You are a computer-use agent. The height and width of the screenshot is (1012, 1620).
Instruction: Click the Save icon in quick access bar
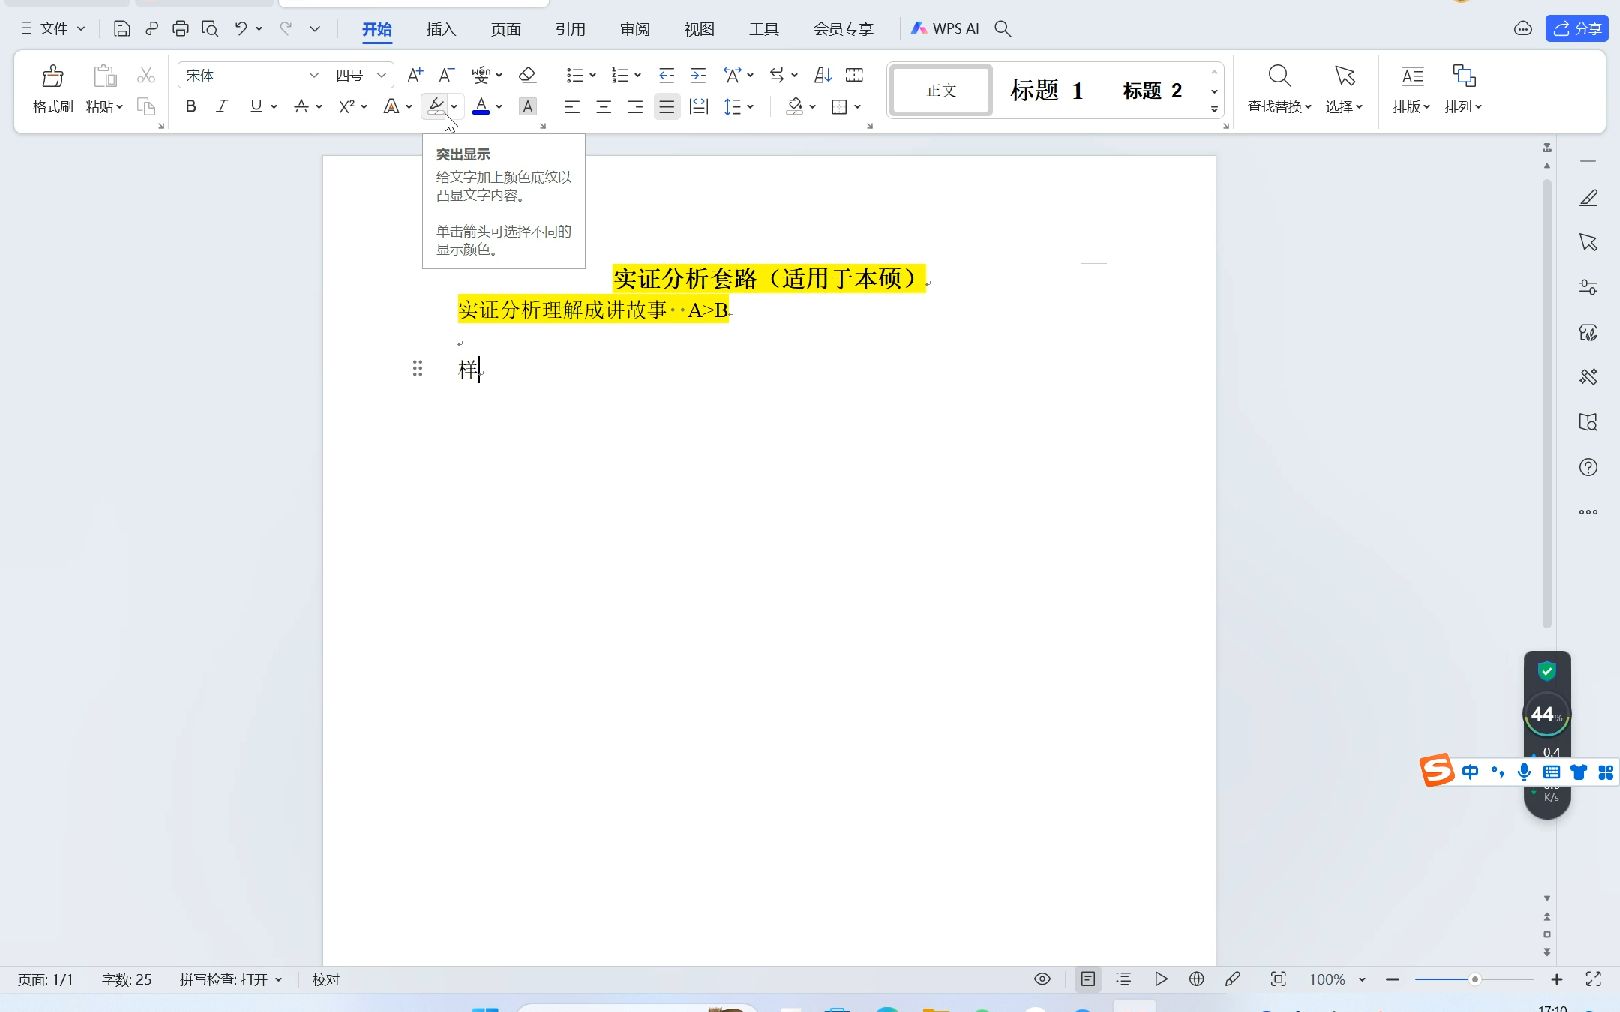coord(121,29)
